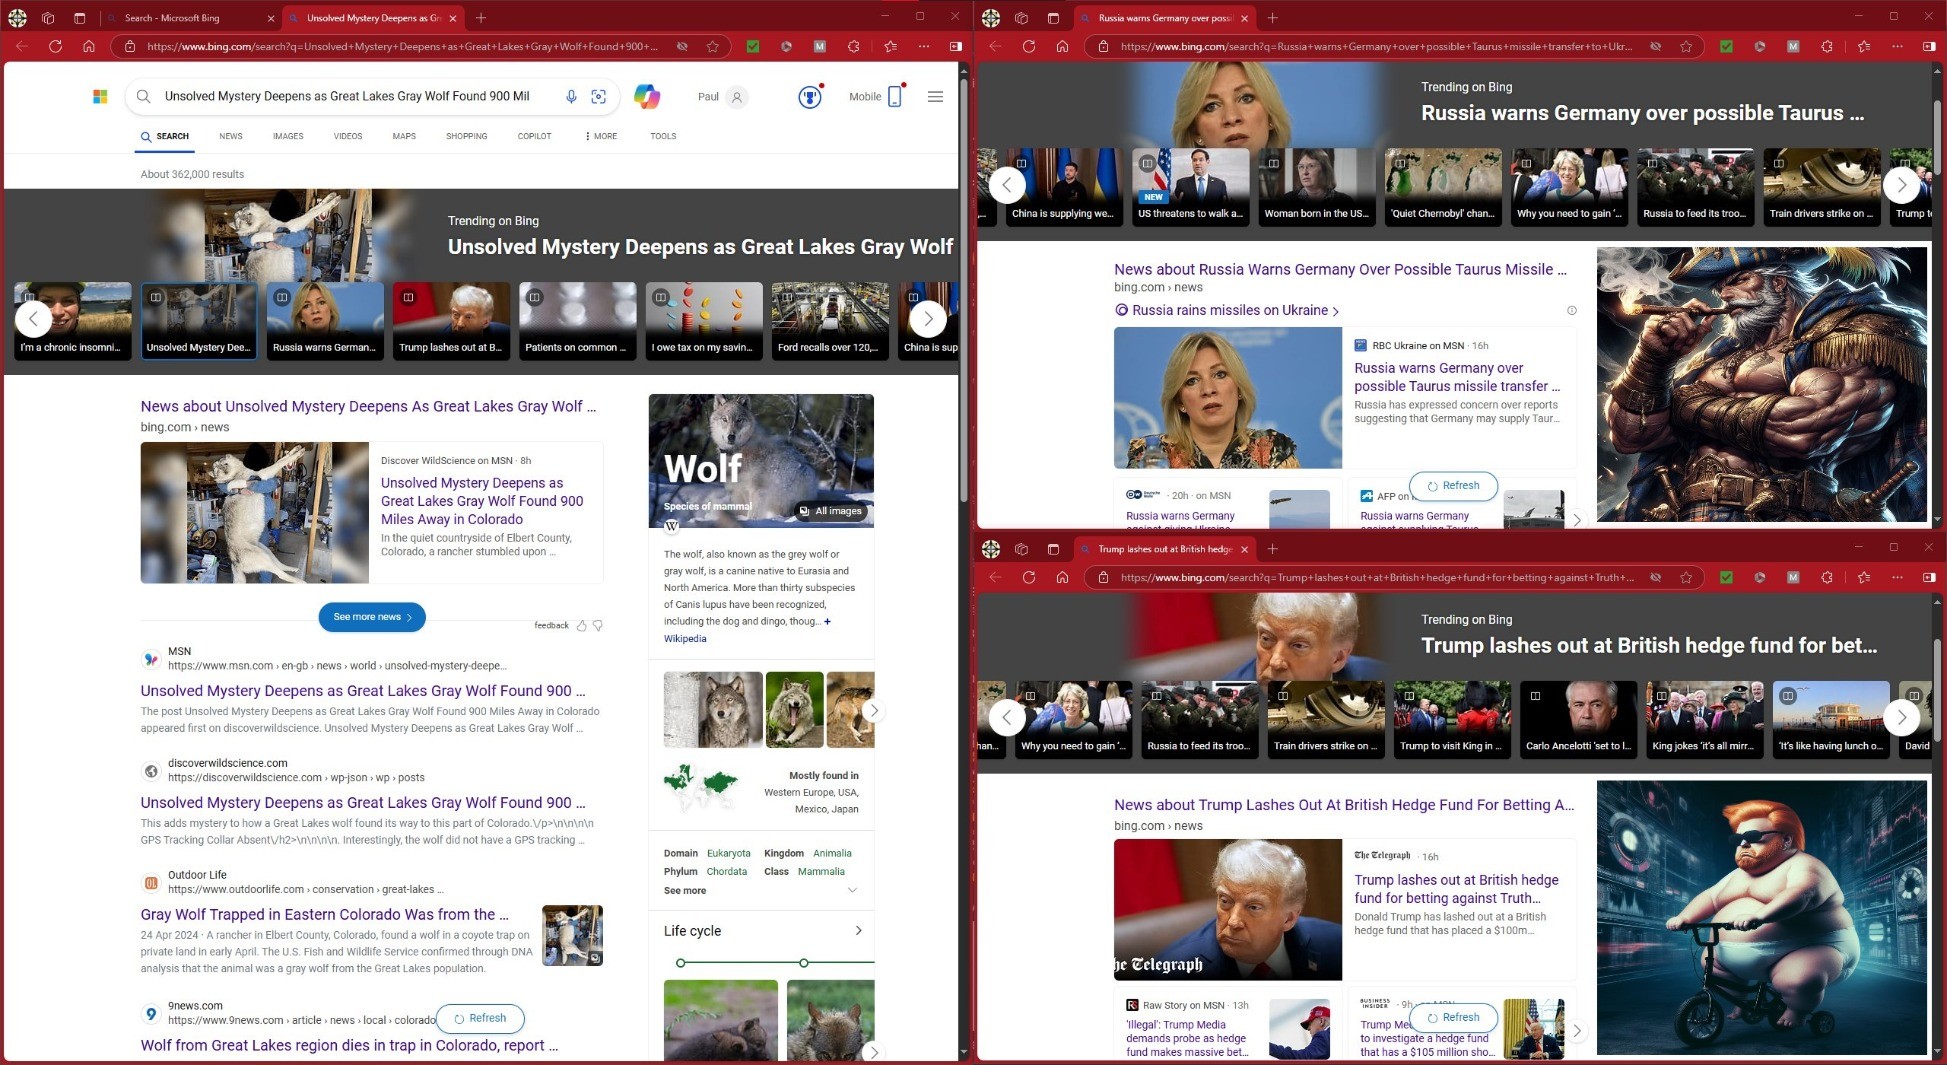Open workspaces icon in bottom-right Trump window
Viewport: 1947px width, 1065px height.
(x=1021, y=549)
